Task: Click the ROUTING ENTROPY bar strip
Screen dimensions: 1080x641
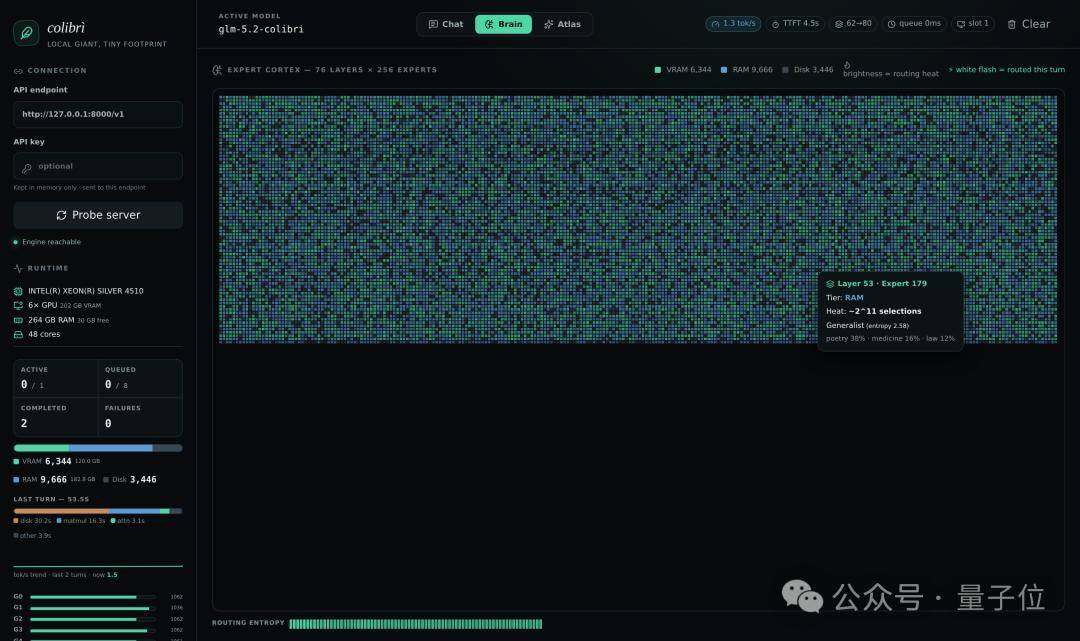Action: click(x=415, y=624)
